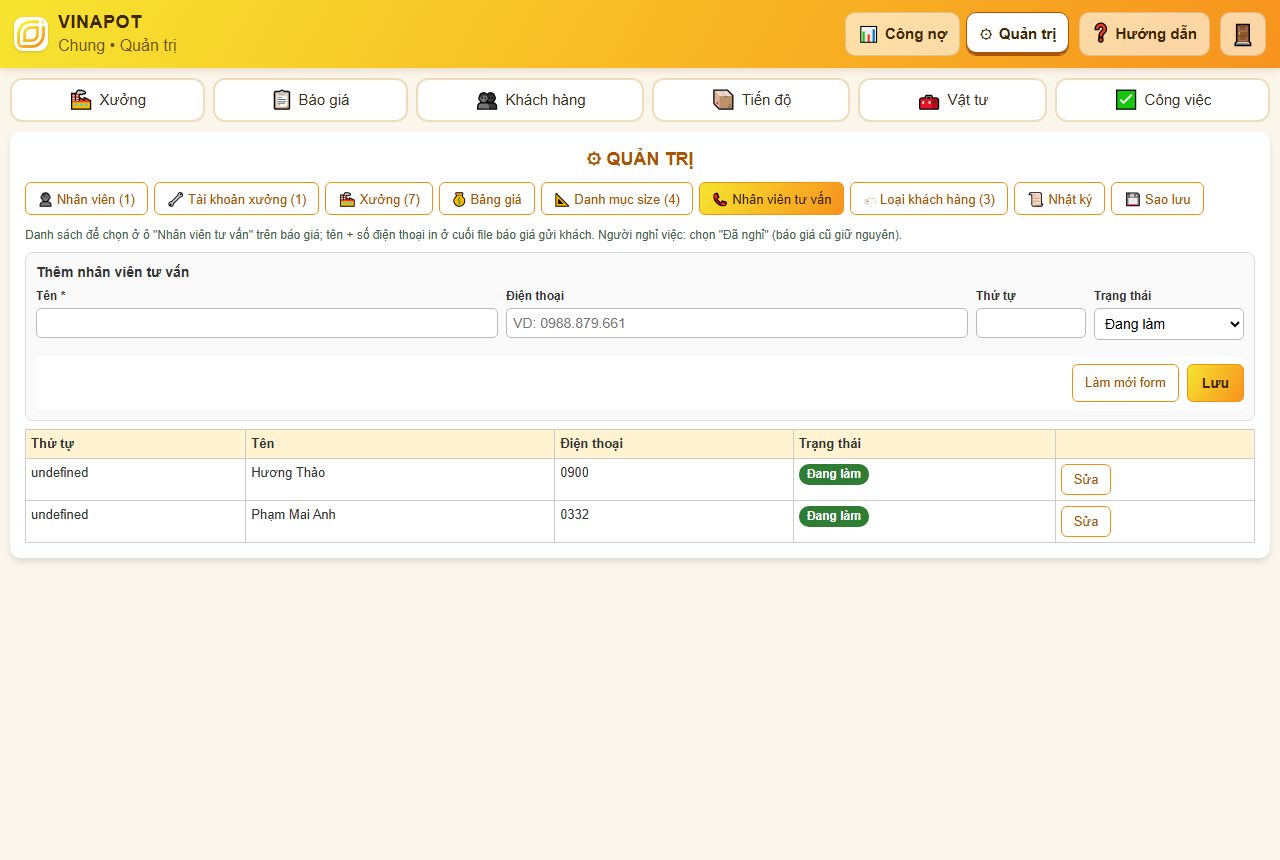Focus the Điện thoại input field
The width and height of the screenshot is (1280, 860).
[737, 323]
